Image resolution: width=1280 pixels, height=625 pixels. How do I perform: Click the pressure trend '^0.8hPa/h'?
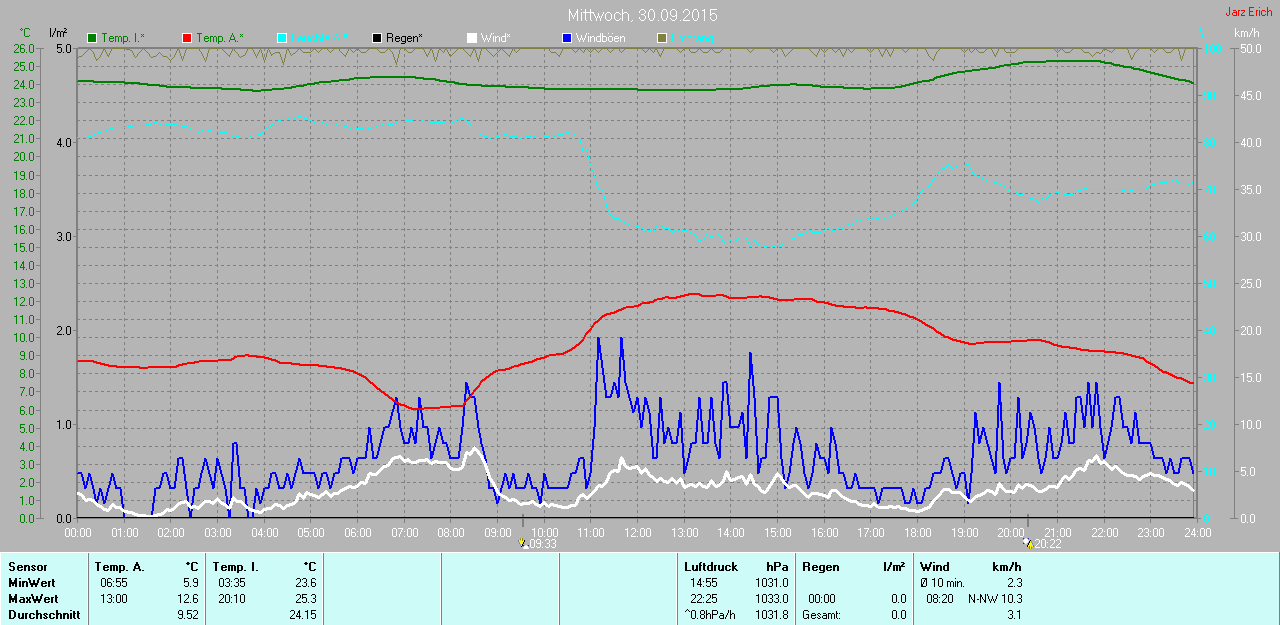click(708, 615)
